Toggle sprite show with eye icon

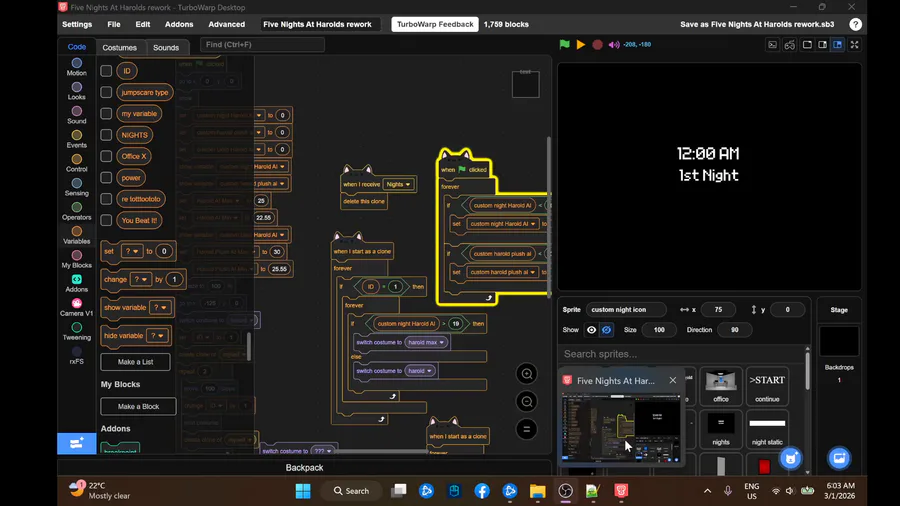coord(591,330)
